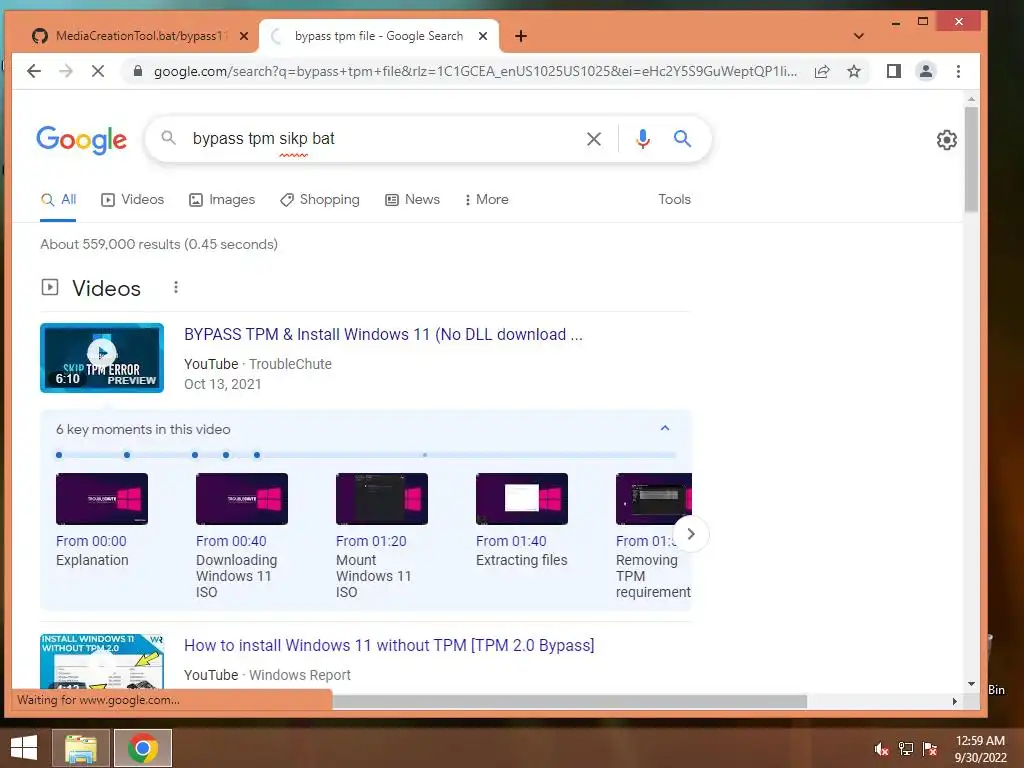
Task: Open the Tools search options
Action: [674, 199]
